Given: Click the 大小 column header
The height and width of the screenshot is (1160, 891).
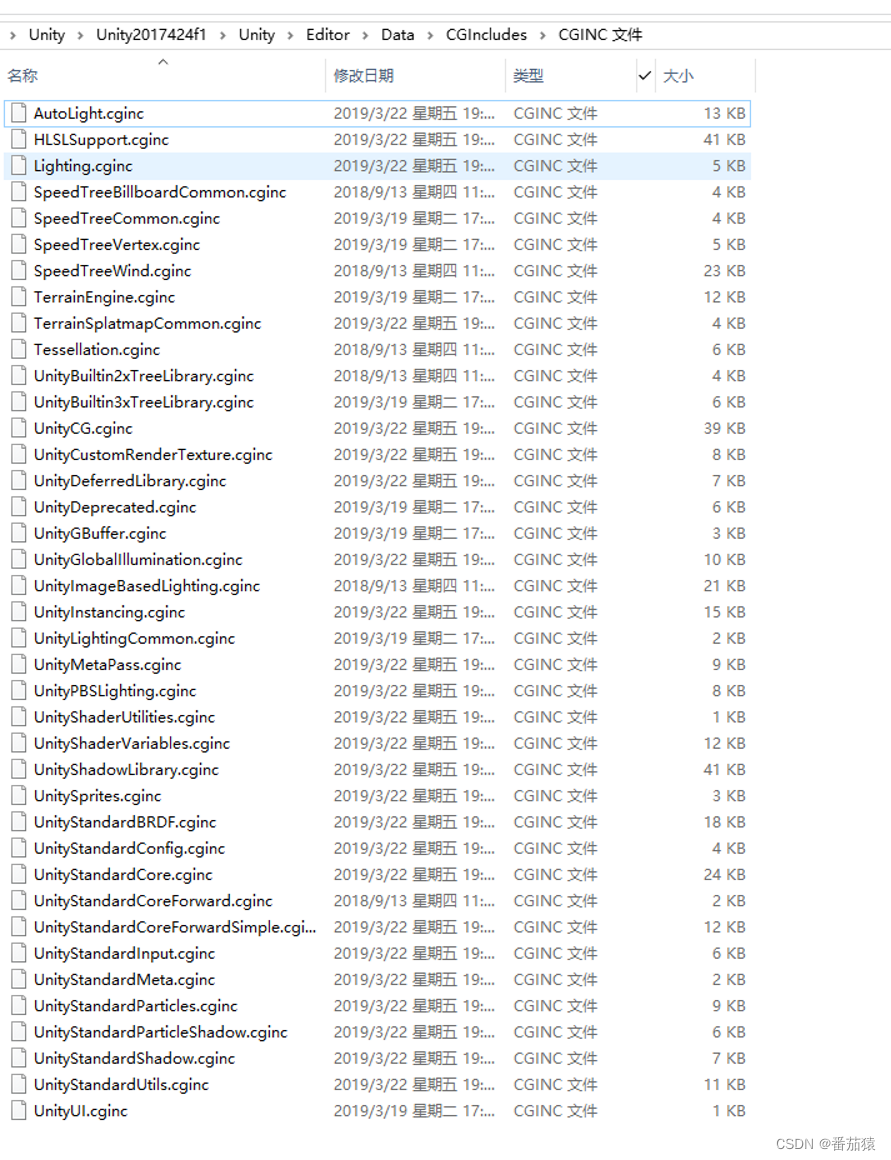Looking at the screenshot, I should coord(679,75).
